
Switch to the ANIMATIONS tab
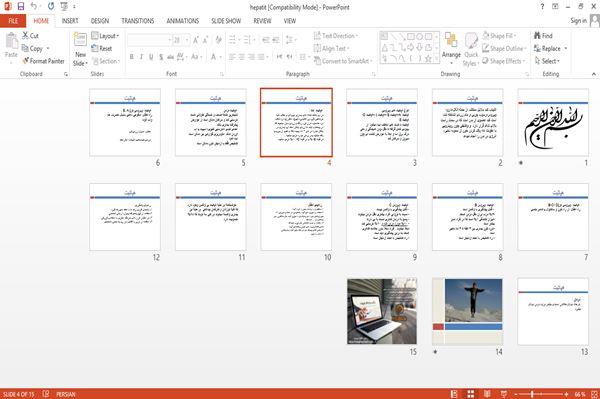point(183,21)
